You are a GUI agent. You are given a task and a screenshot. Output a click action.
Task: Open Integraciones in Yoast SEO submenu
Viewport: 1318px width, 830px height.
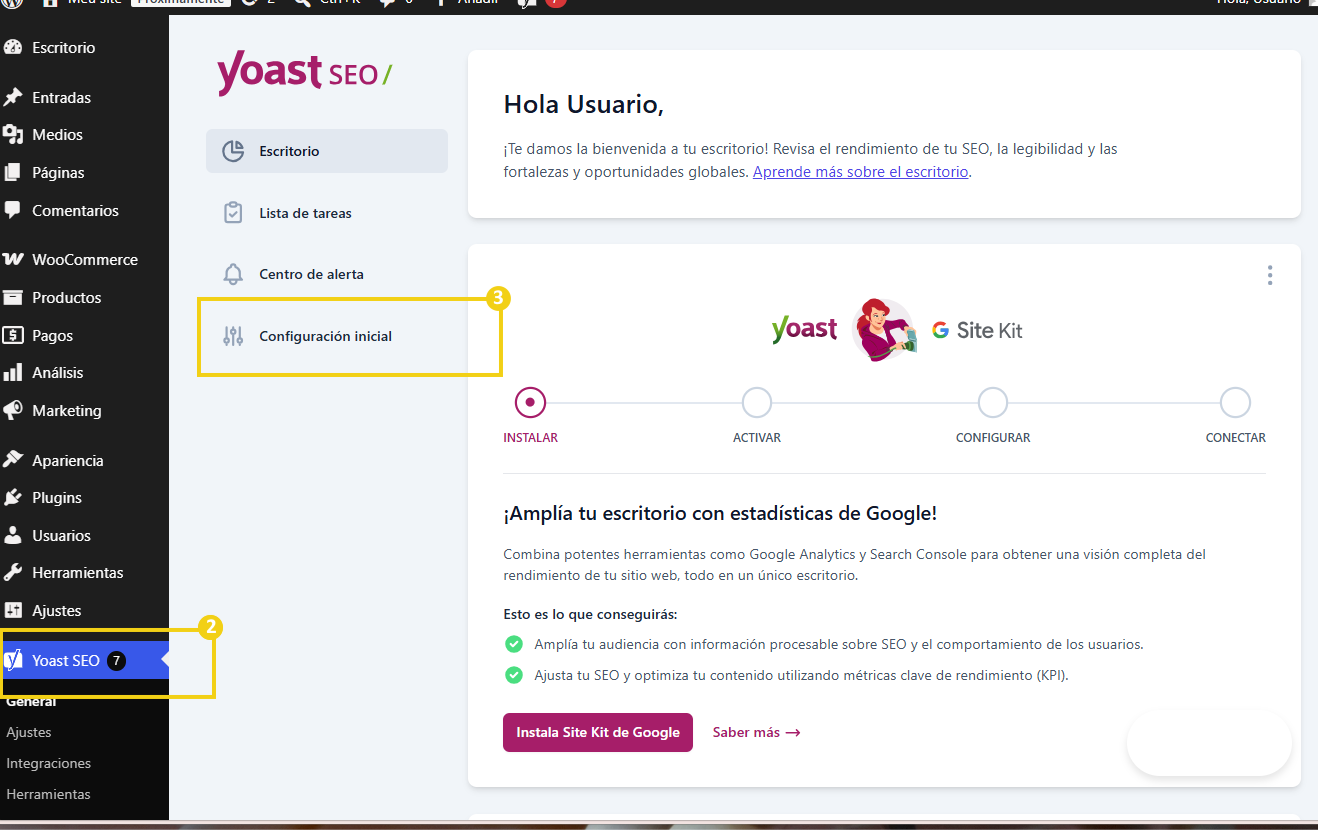(48, 763)
